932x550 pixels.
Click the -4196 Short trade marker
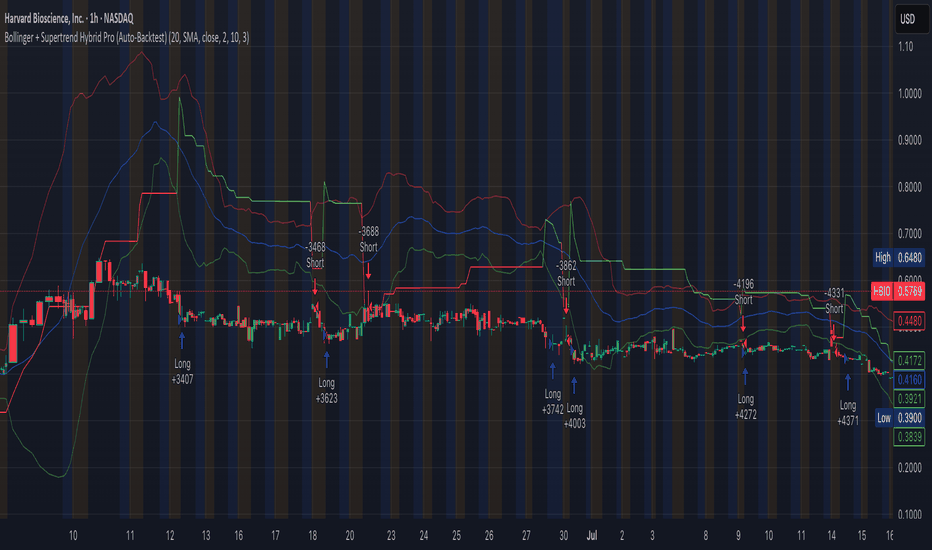[744, 291]
